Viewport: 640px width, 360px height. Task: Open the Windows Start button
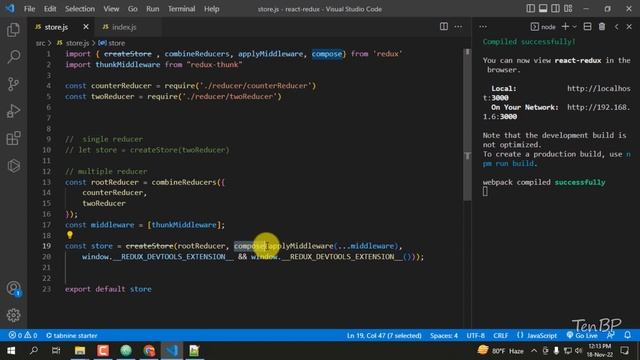11,351
